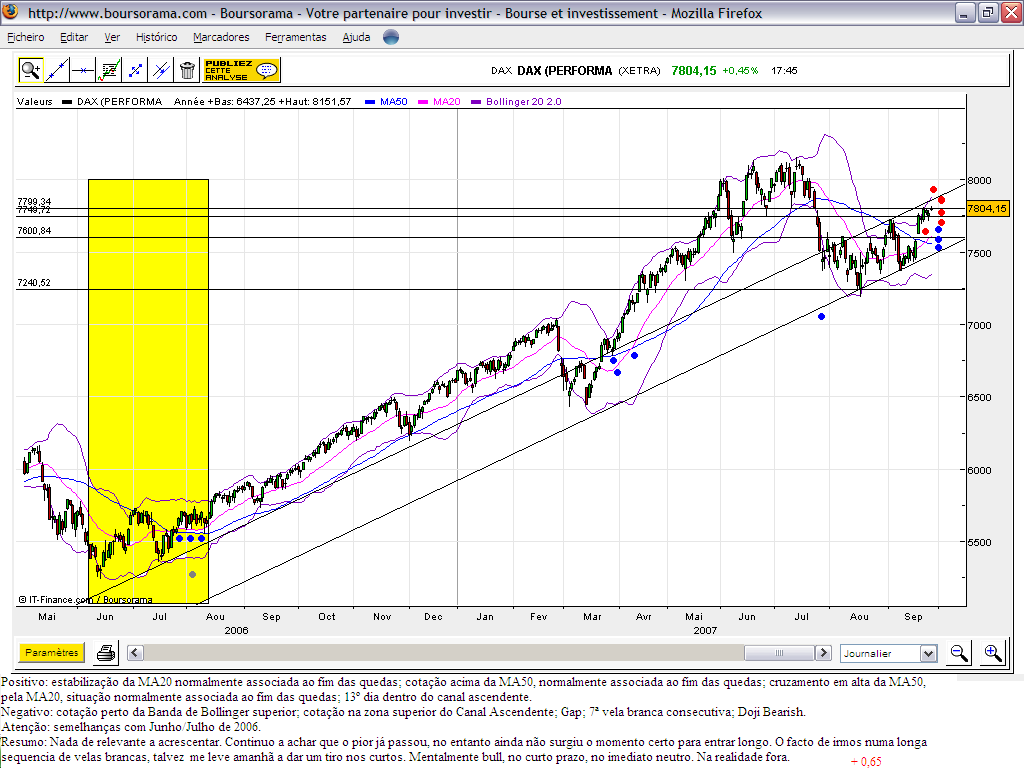Click the trash can delete tool
This screenshot has height=768, width=1024.
[187, 70]
